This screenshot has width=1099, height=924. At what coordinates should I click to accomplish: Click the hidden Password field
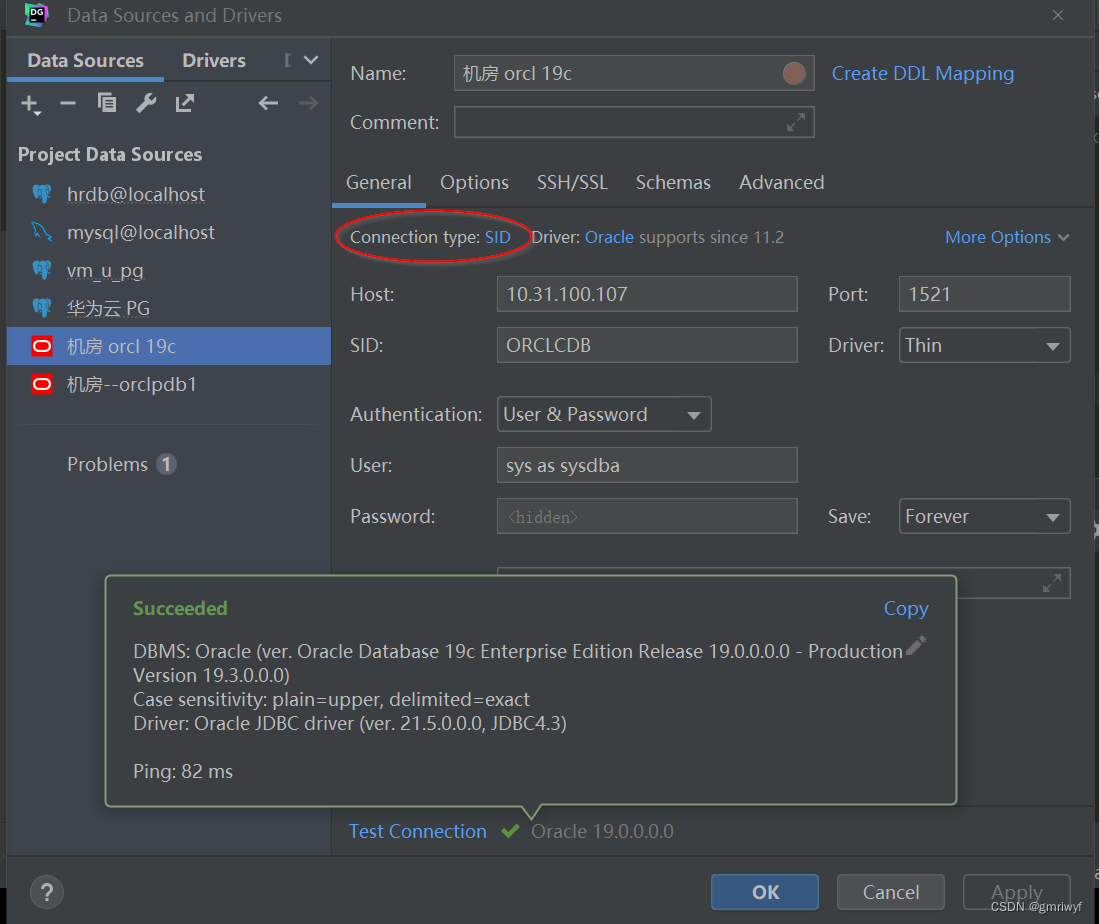tap(647, 517)
